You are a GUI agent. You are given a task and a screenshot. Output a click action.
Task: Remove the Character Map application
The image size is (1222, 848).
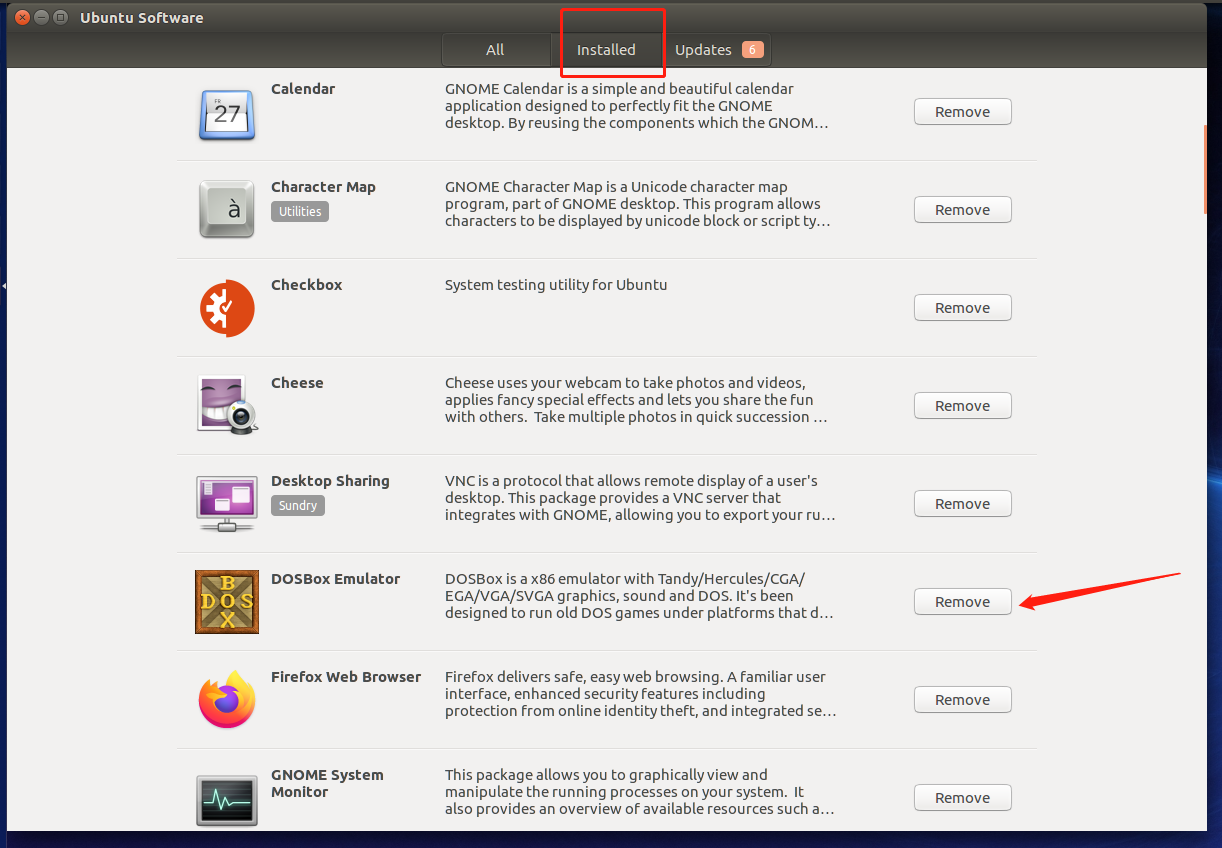point(962,210)
